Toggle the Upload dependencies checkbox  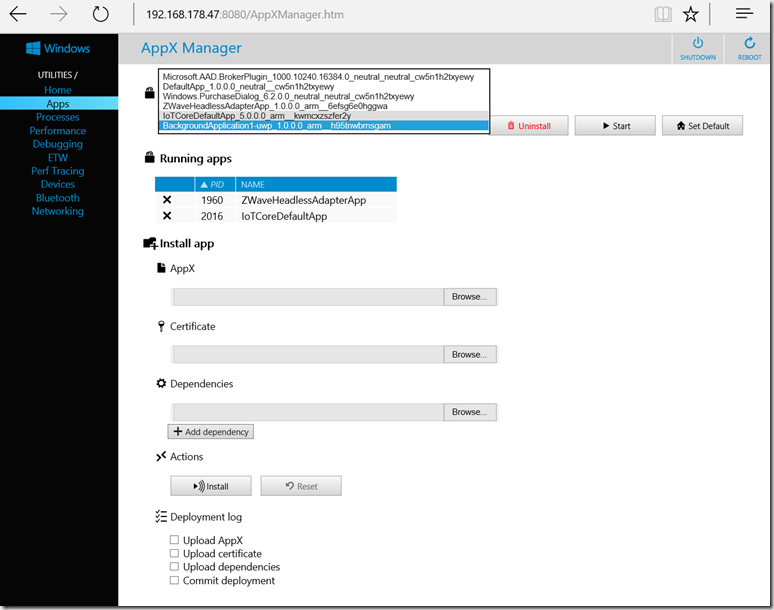pyautogui.click(x=174, y=566)
